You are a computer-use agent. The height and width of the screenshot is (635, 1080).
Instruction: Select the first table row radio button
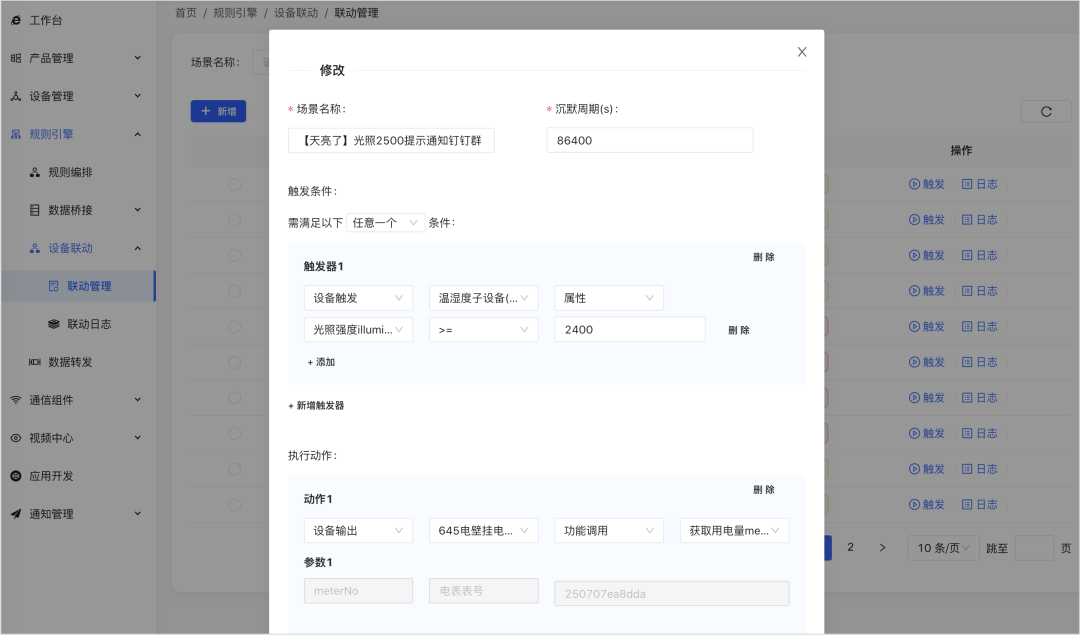pyautogui.click(x=234, y=184)
